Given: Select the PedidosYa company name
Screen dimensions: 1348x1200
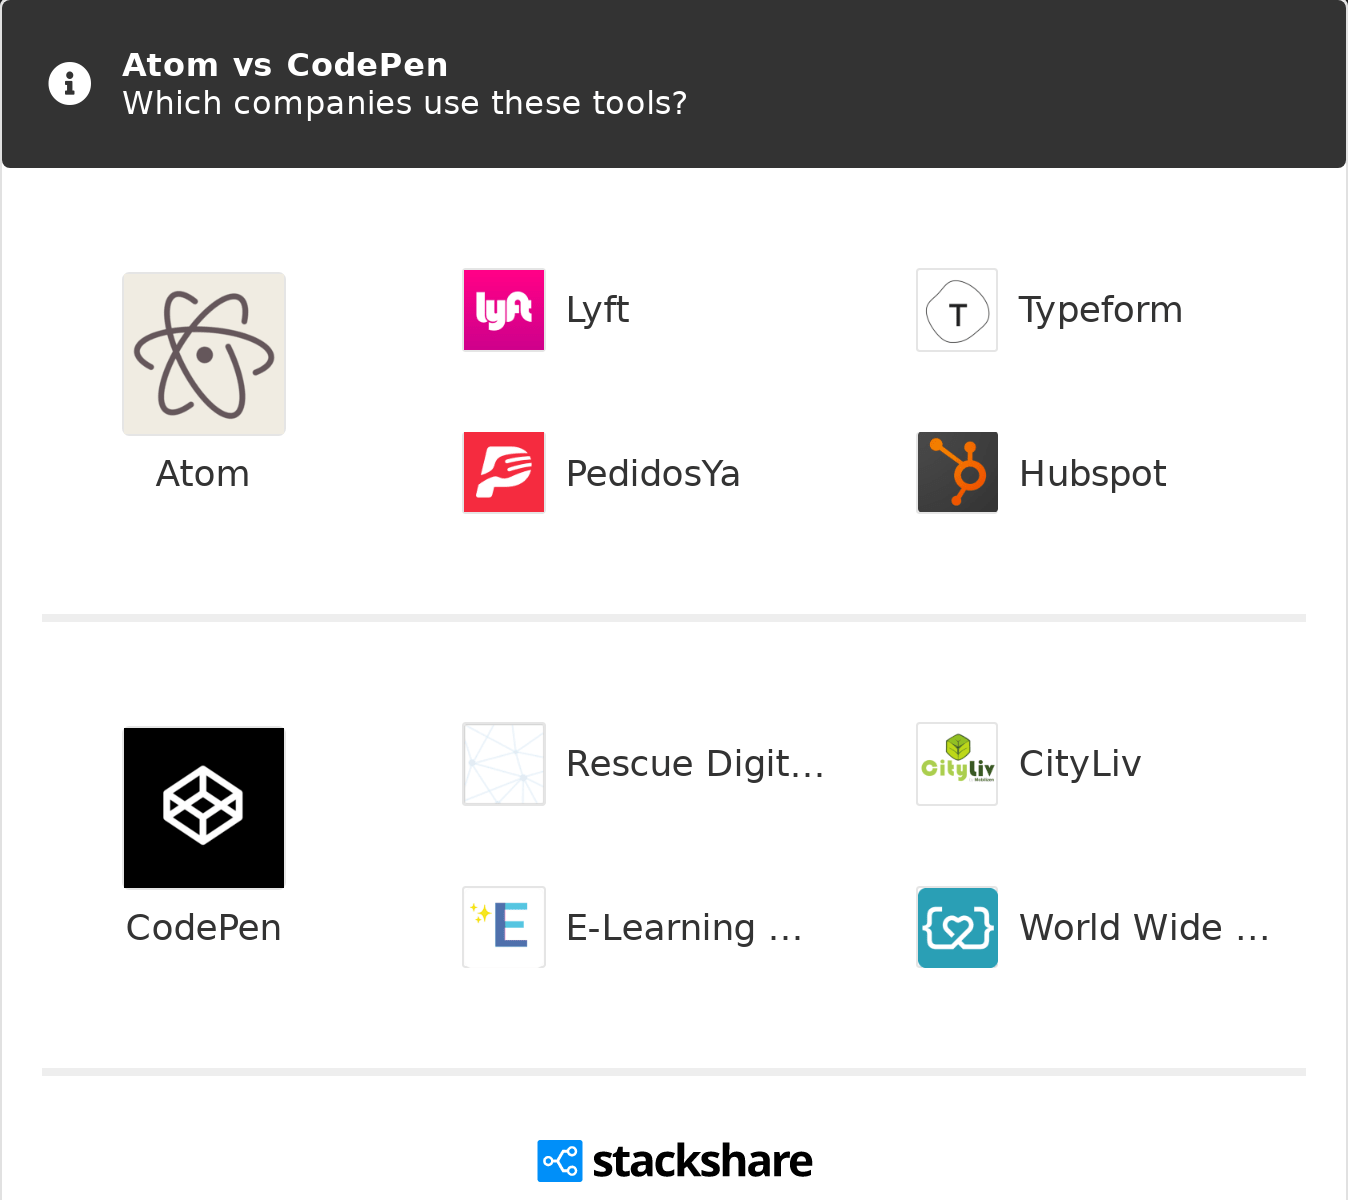Looking at the screenshot, I should click(x=653, y=474).
